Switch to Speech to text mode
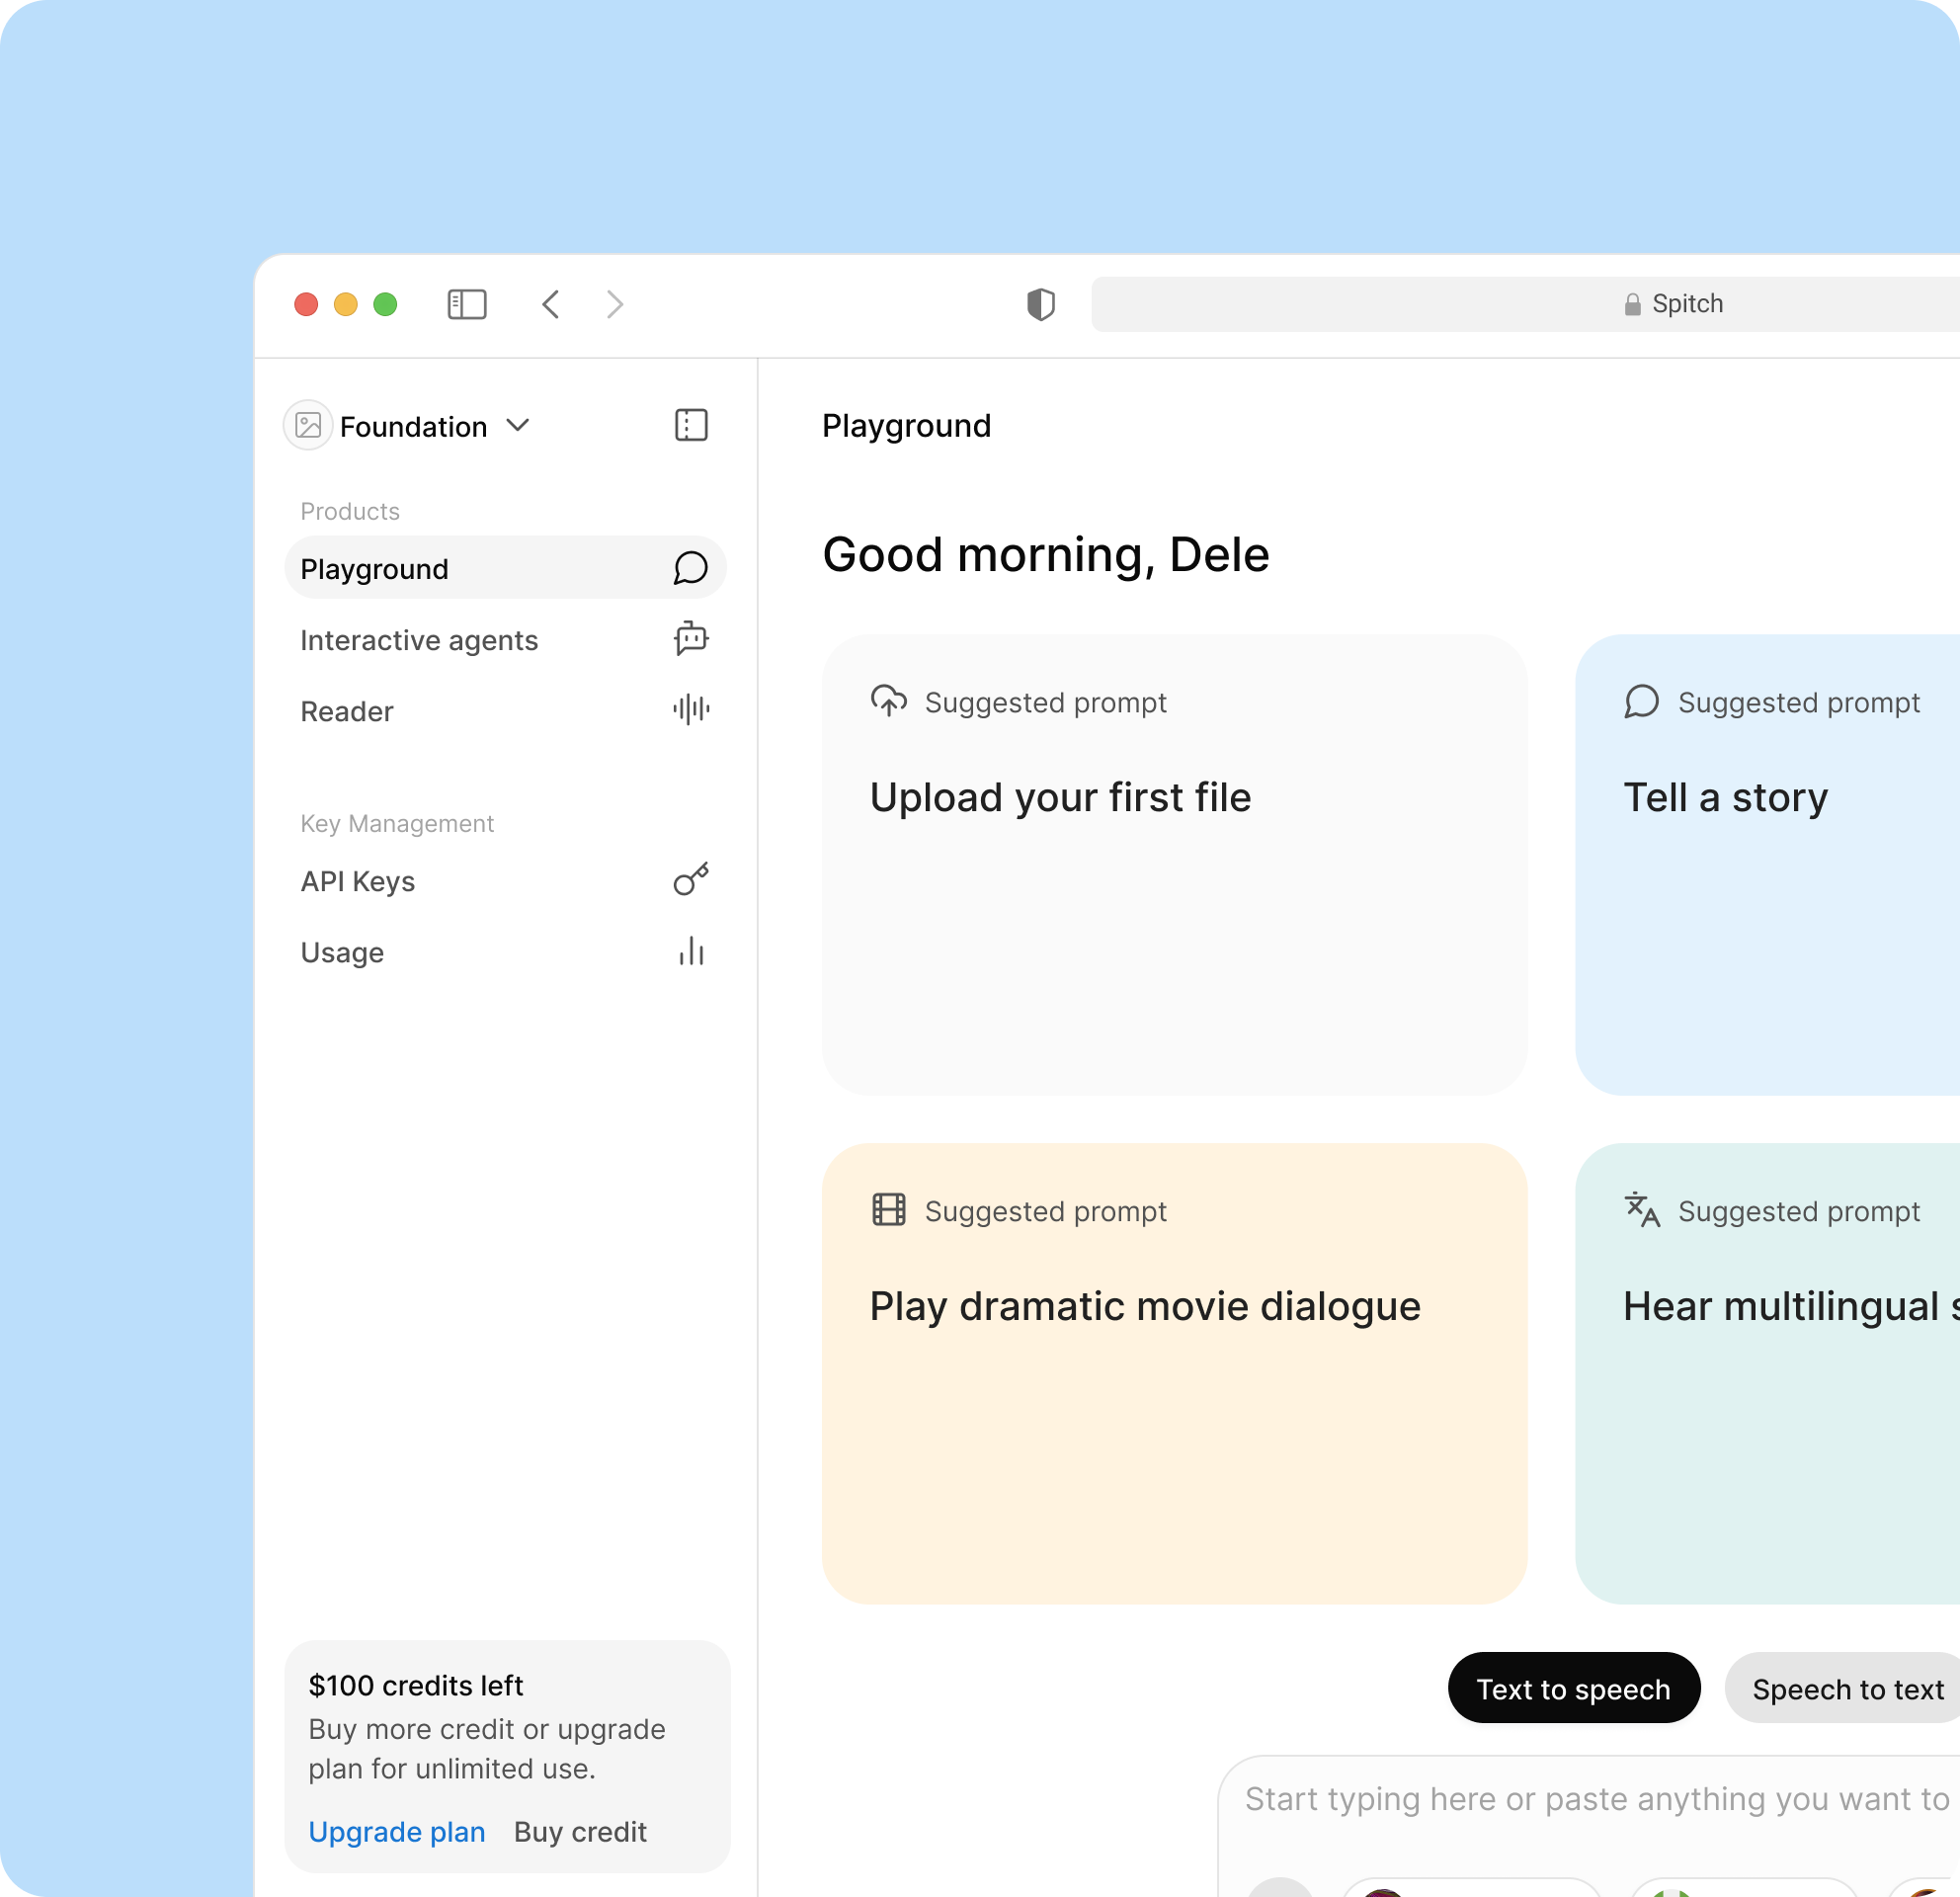The height and width of the screenshot is (1897, 1960). coord(1847,1689)
